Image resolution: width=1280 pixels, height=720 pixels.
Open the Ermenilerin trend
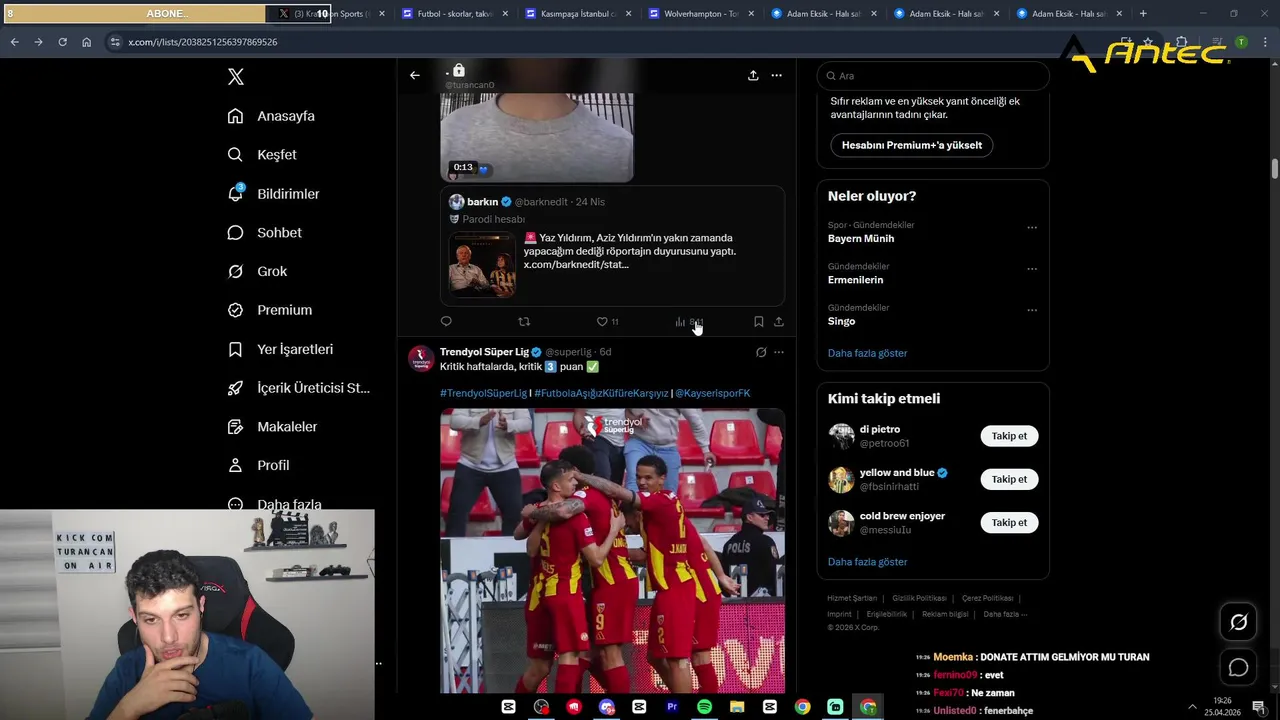pyautogui.click(x=855, y=280)
